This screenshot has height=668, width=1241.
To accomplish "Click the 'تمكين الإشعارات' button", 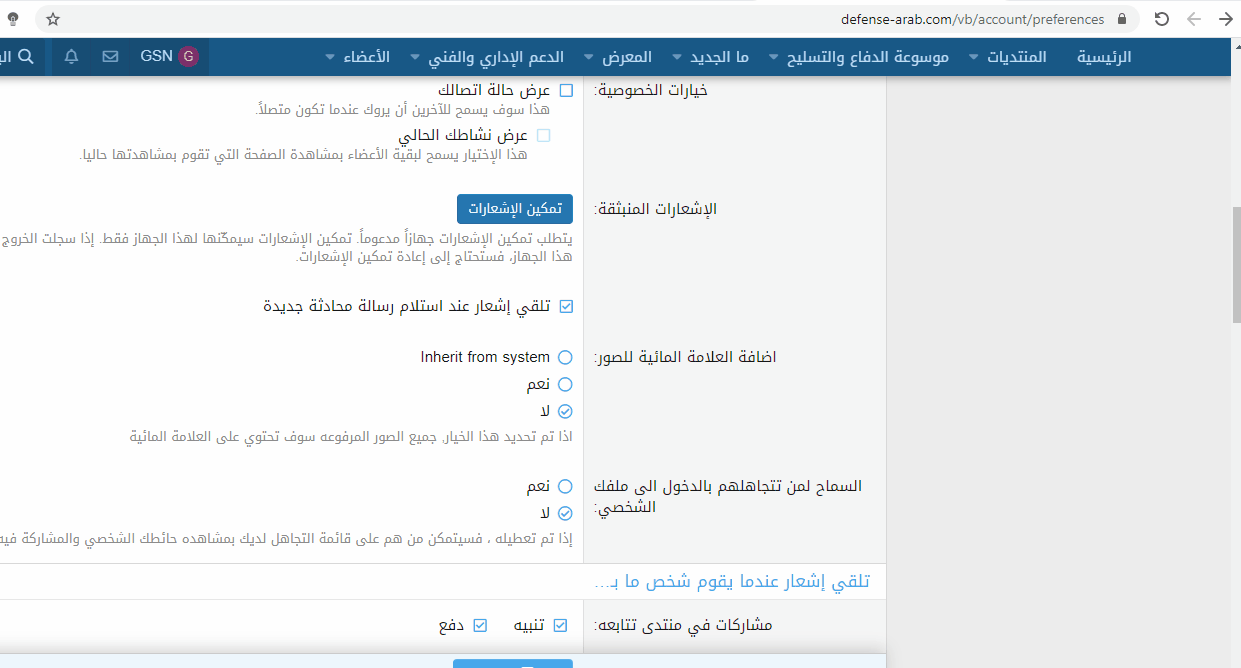I will [x=514, y=209].
